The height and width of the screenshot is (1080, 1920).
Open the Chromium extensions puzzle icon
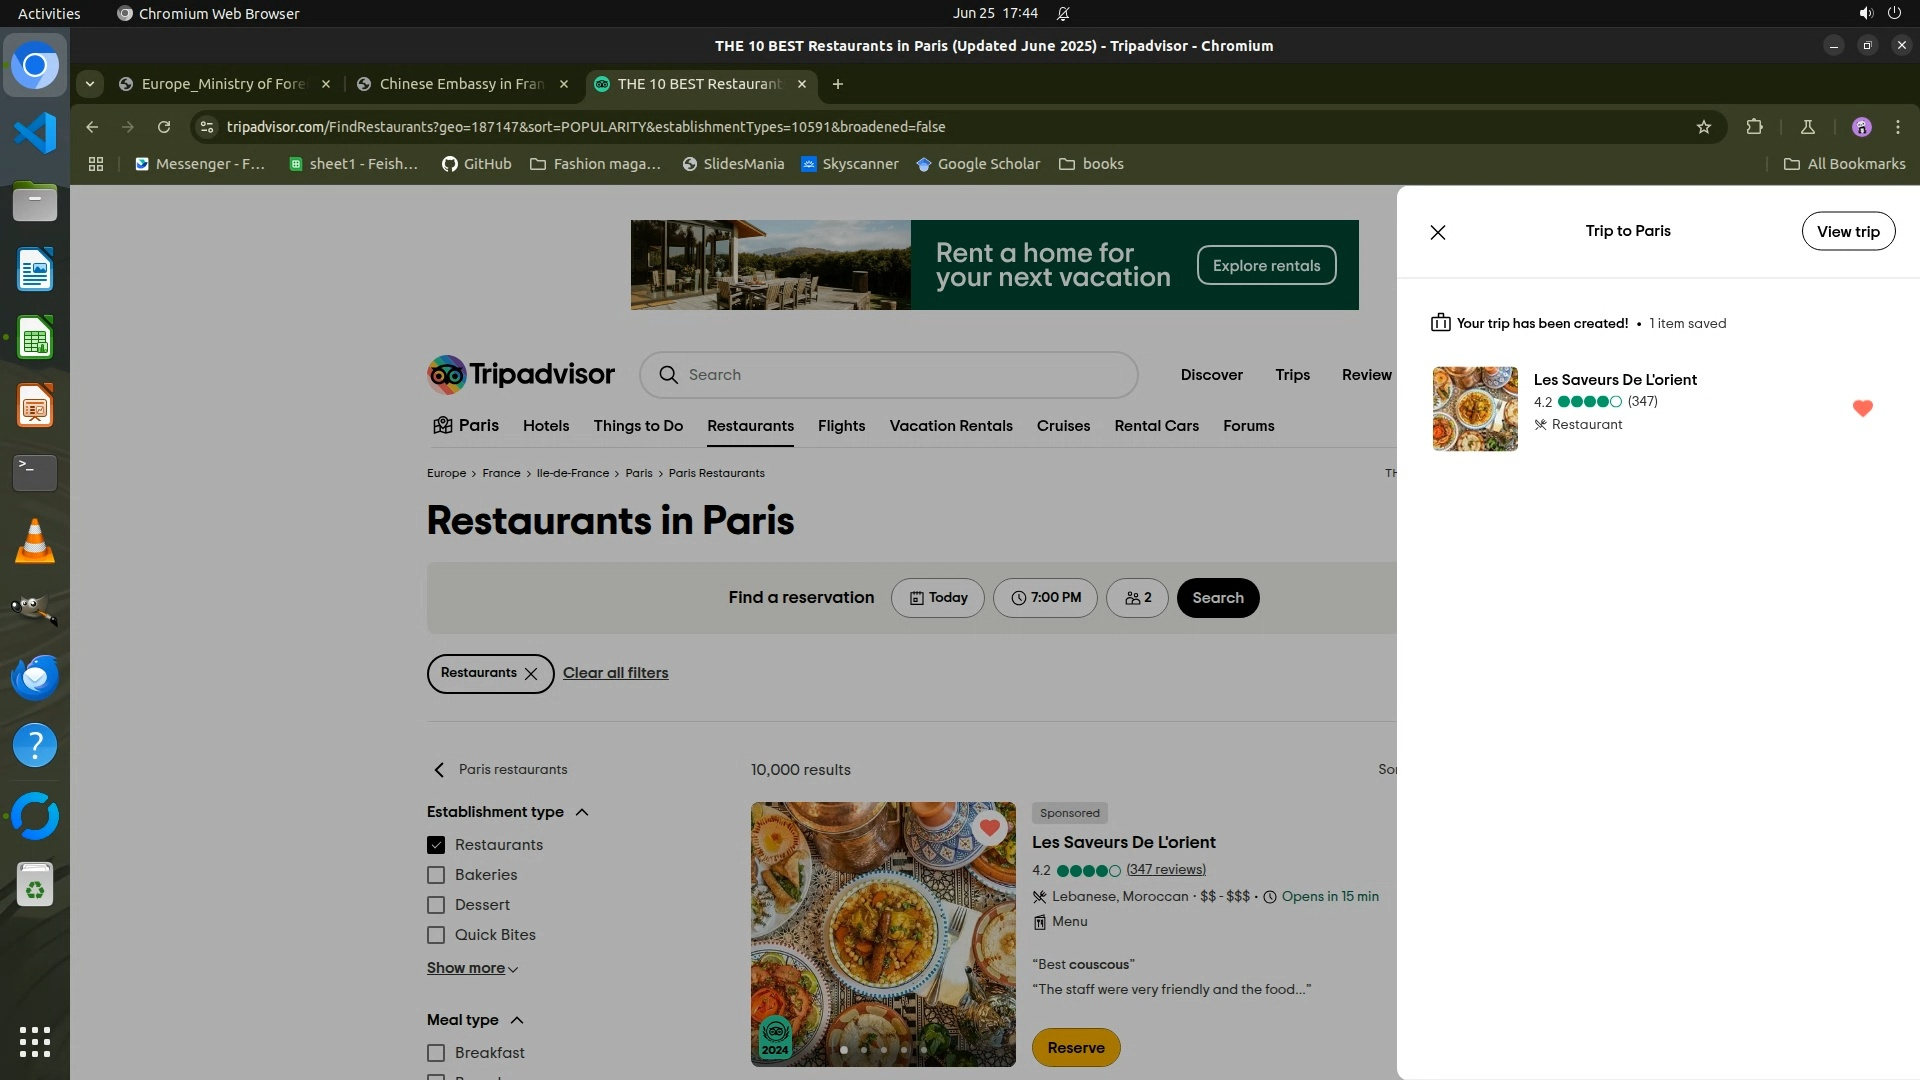[x=1754, y=127]
